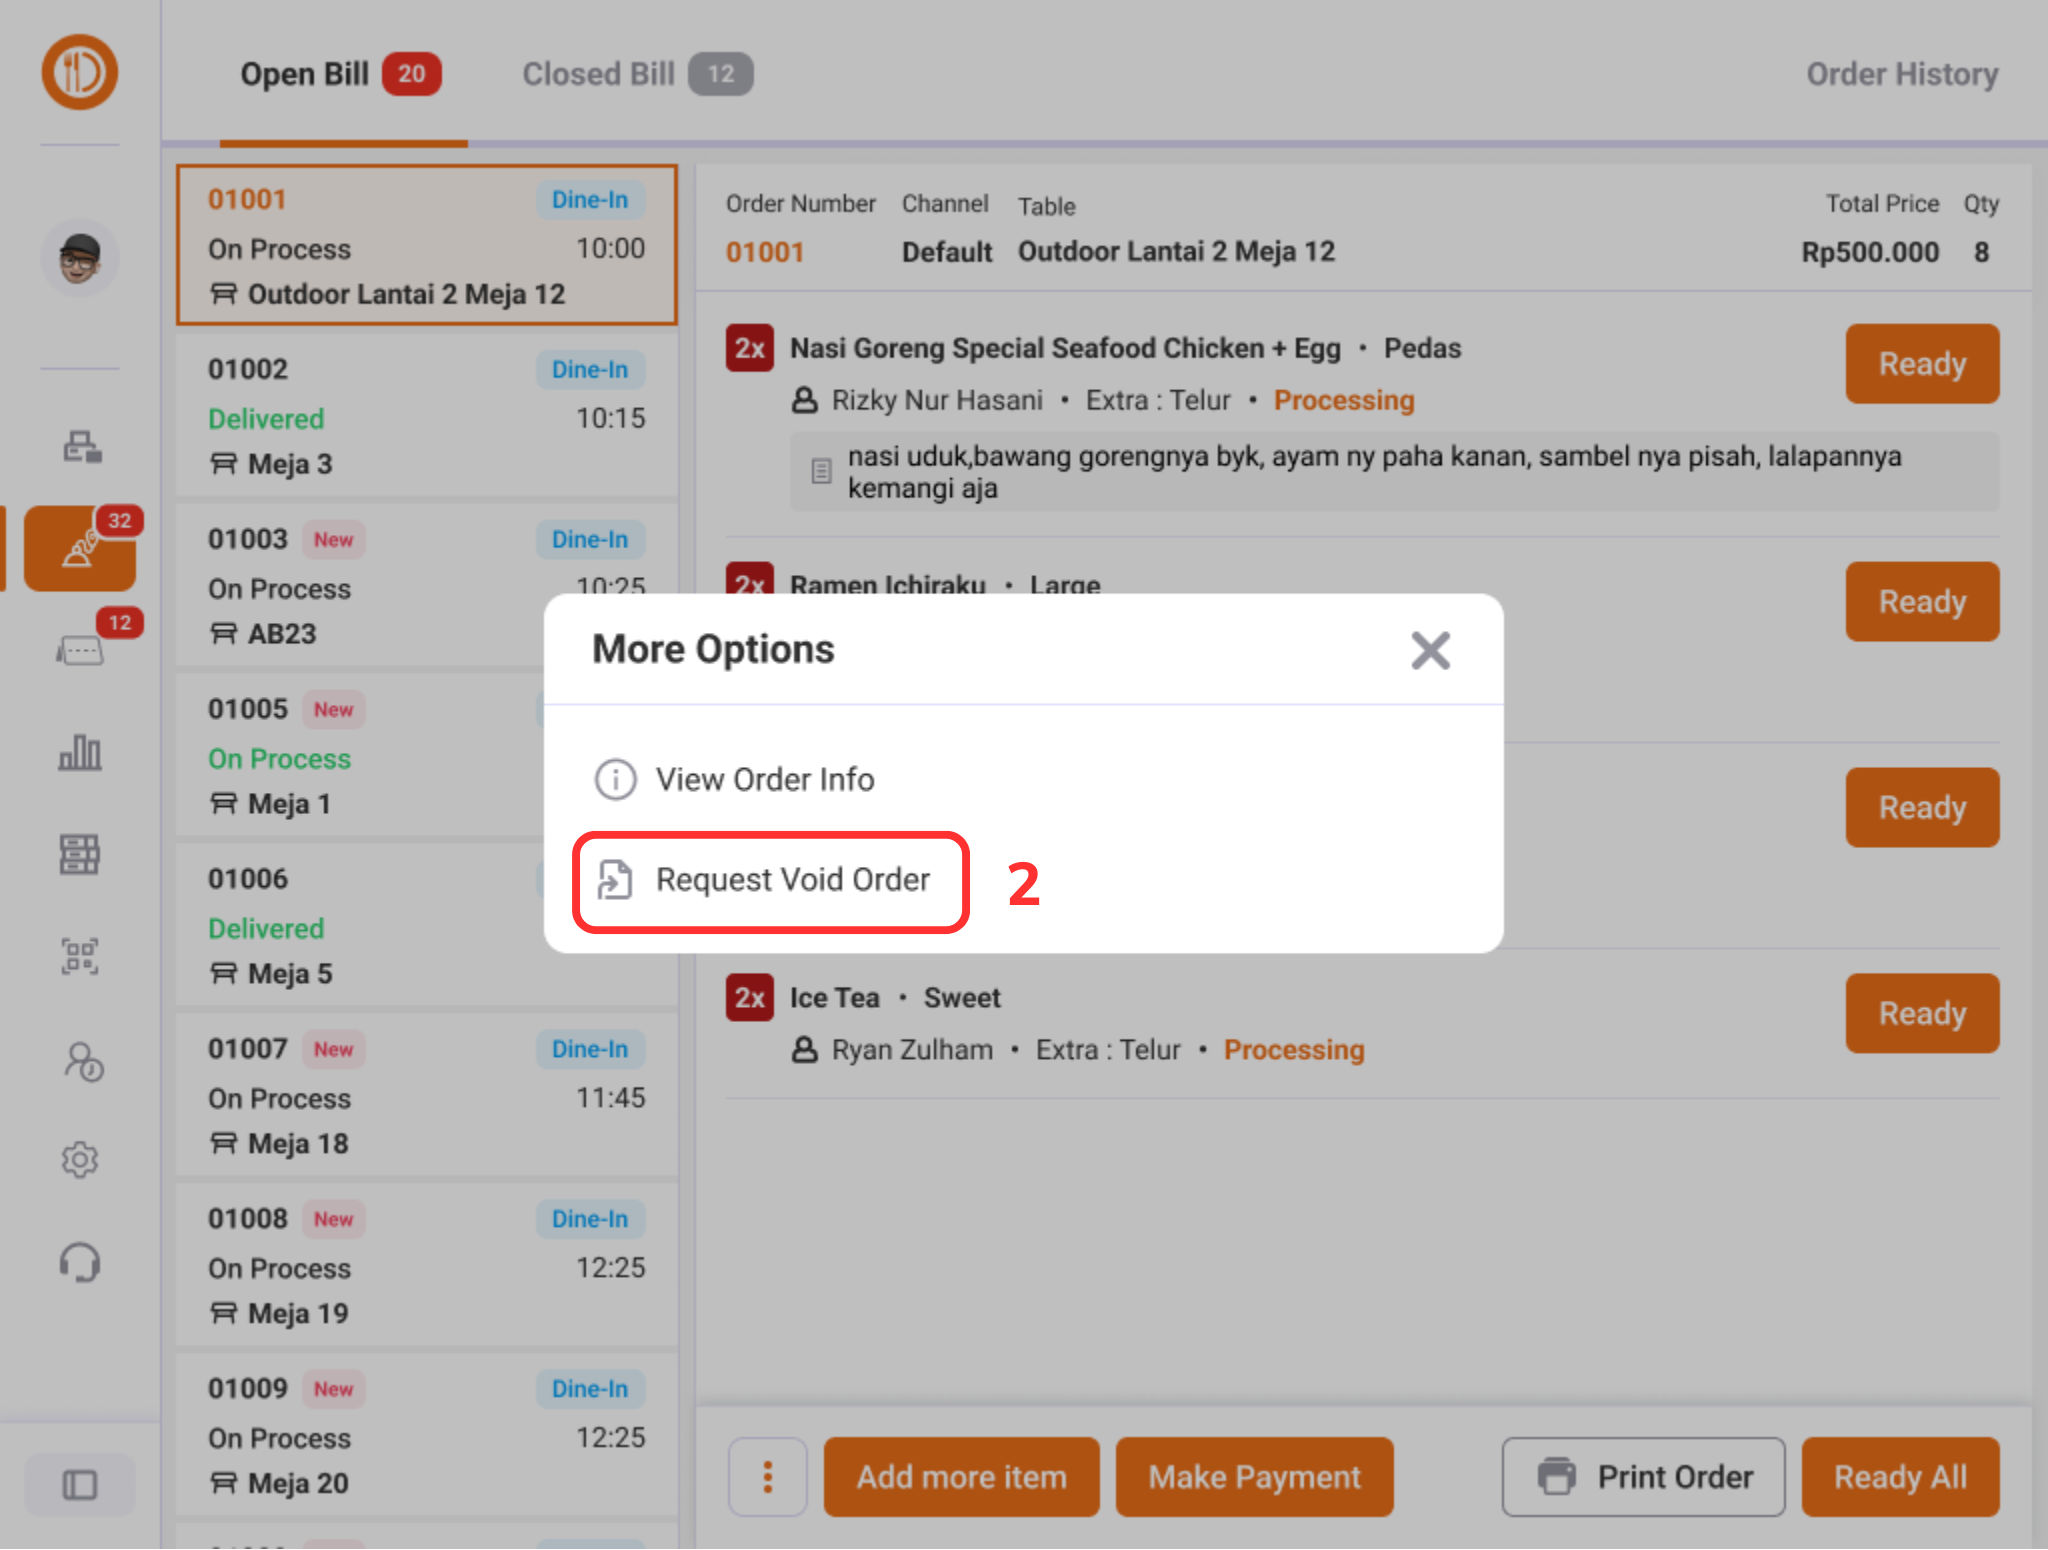Select order 01007 at Meja 18
This screenshot has width=2048, height=1550.
click(427, 1096)
